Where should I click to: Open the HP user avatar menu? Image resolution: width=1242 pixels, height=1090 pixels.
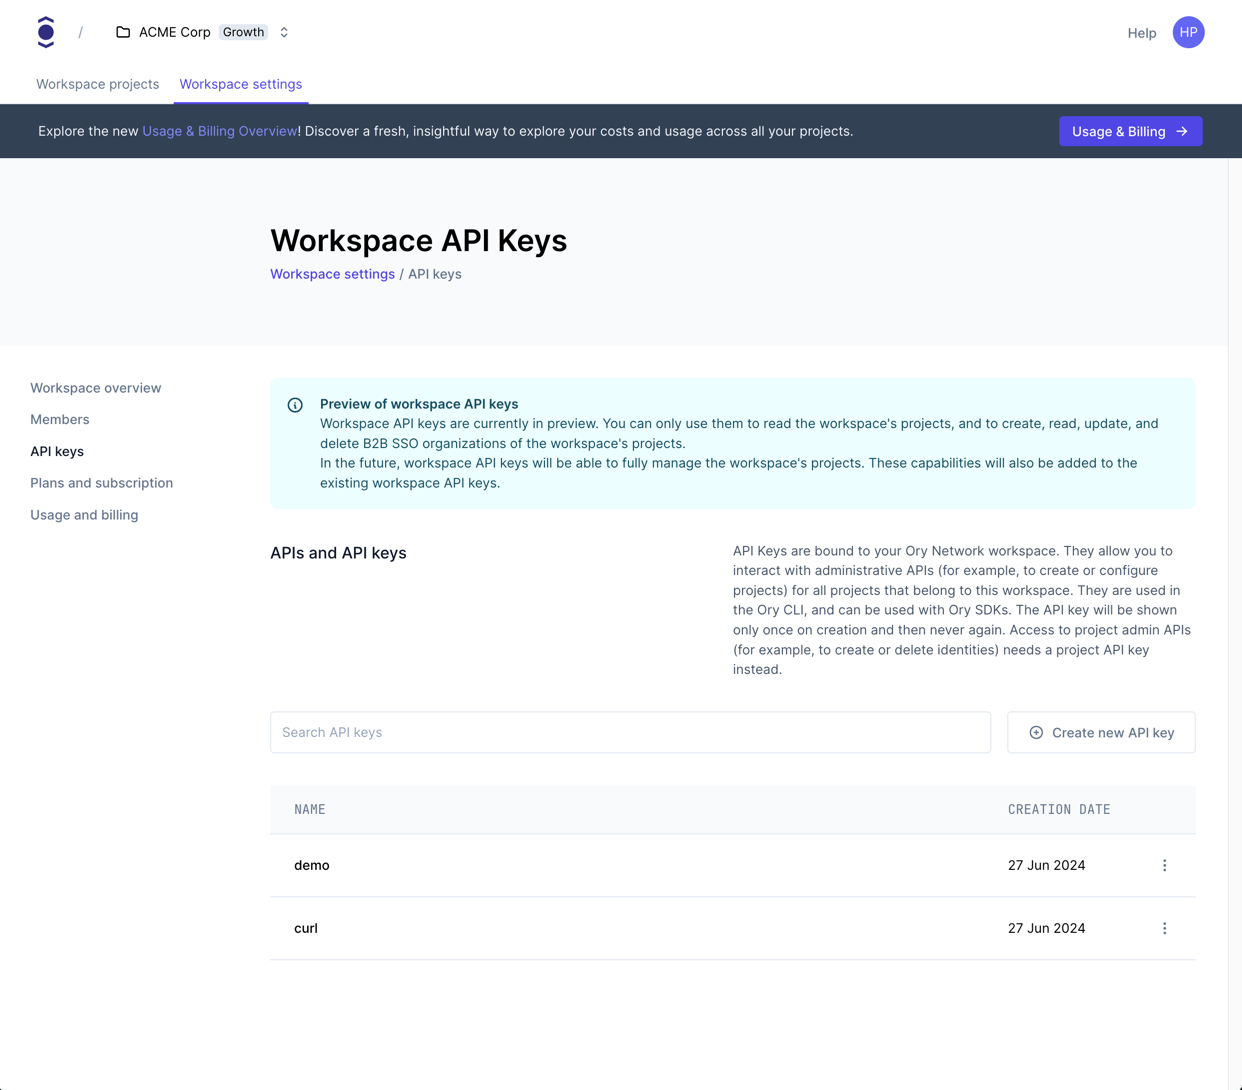[1188, 32]
